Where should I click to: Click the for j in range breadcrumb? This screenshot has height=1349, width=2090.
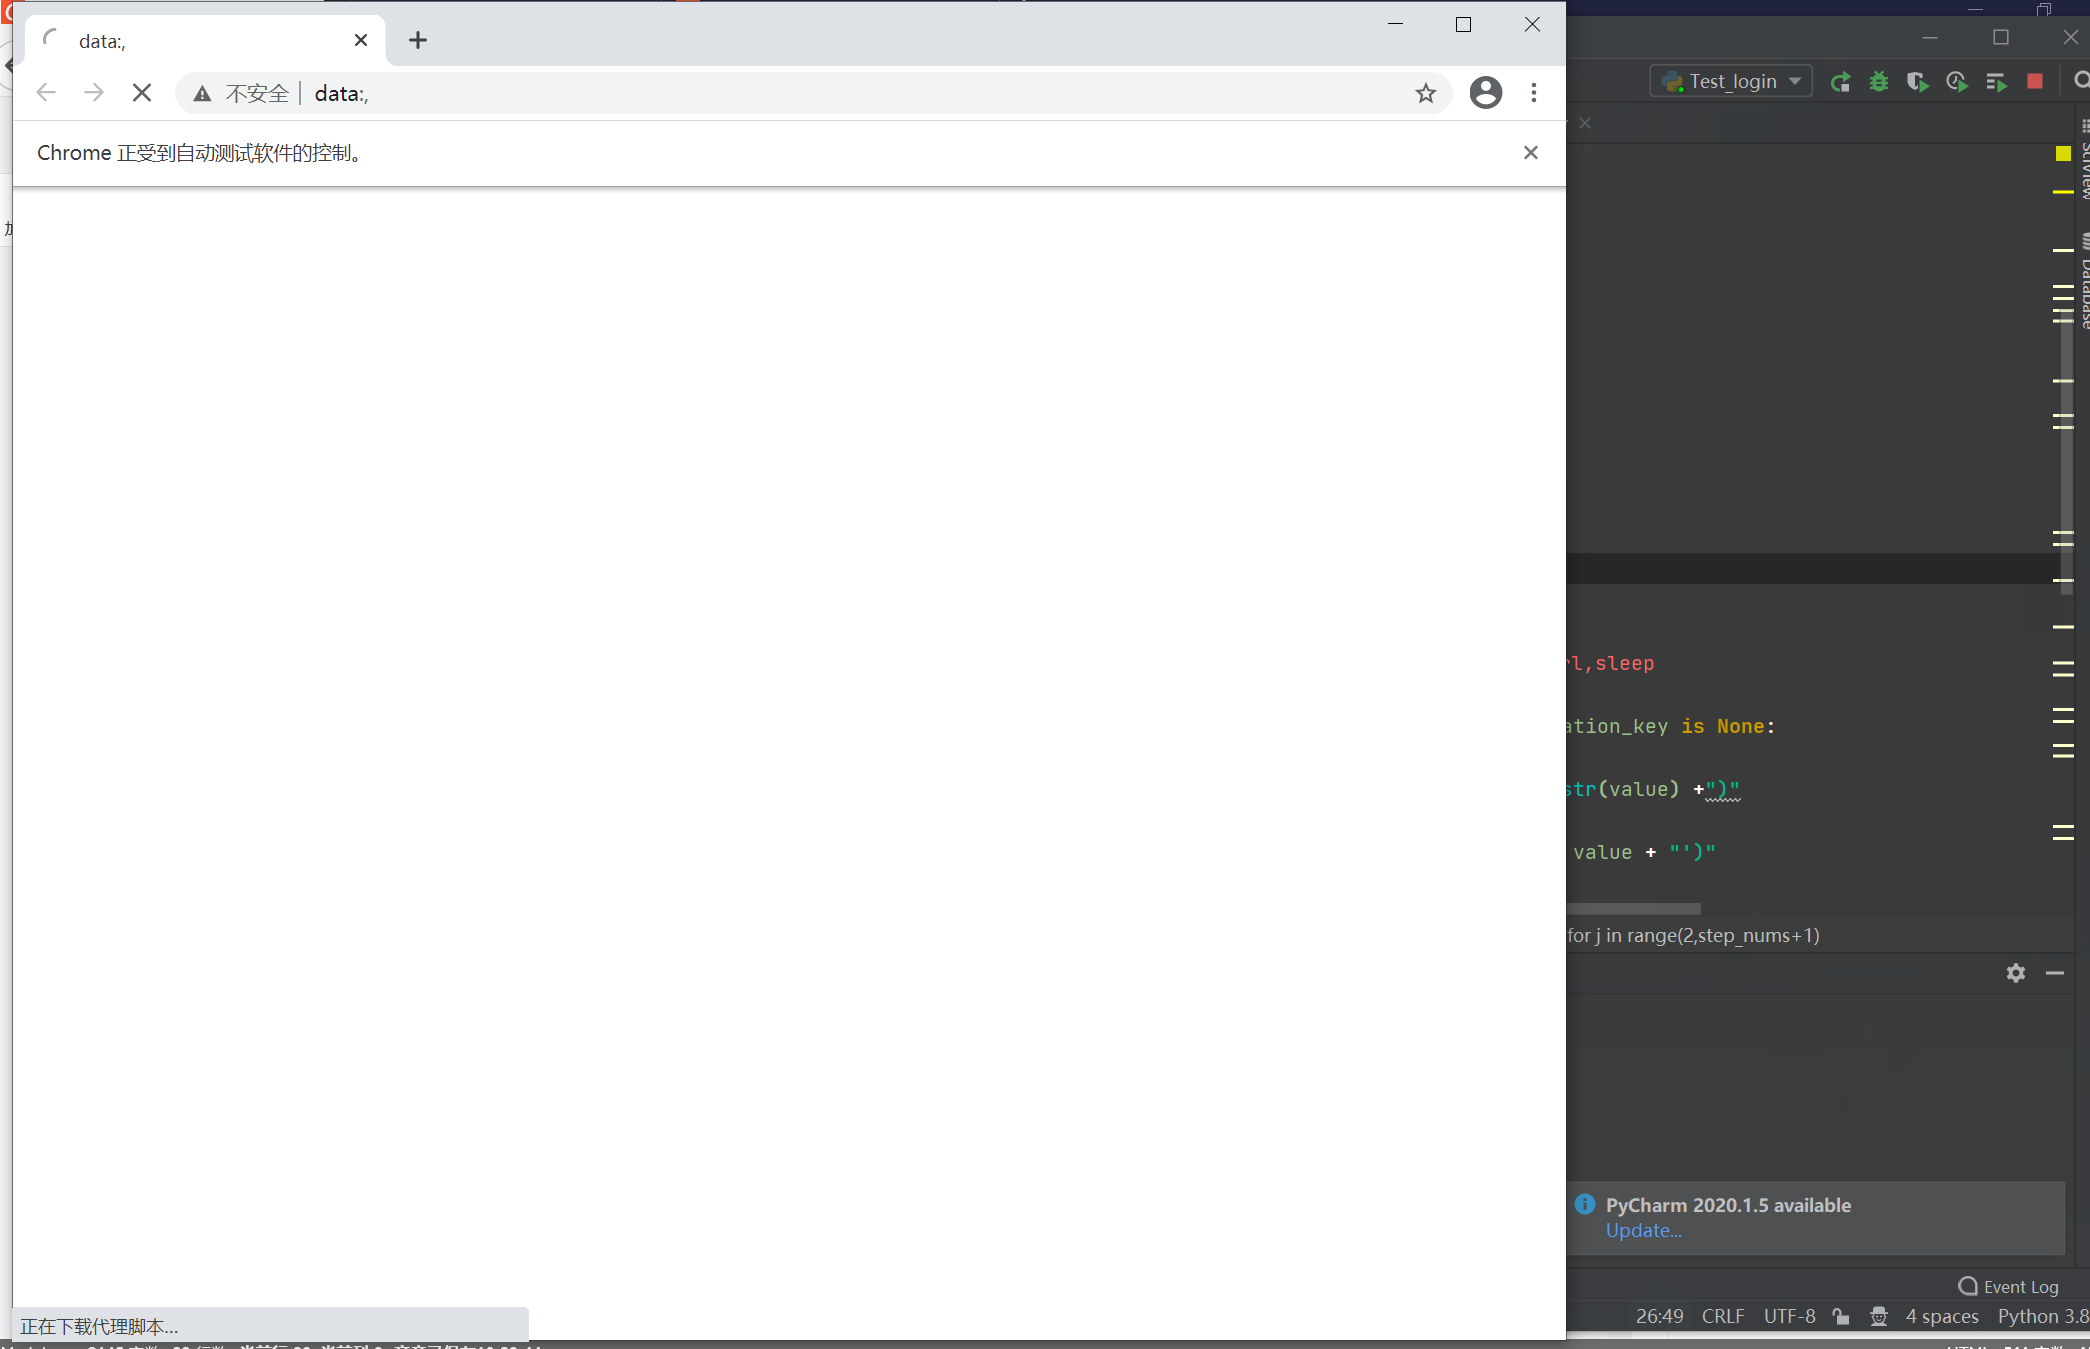[x=1693, y=936]
